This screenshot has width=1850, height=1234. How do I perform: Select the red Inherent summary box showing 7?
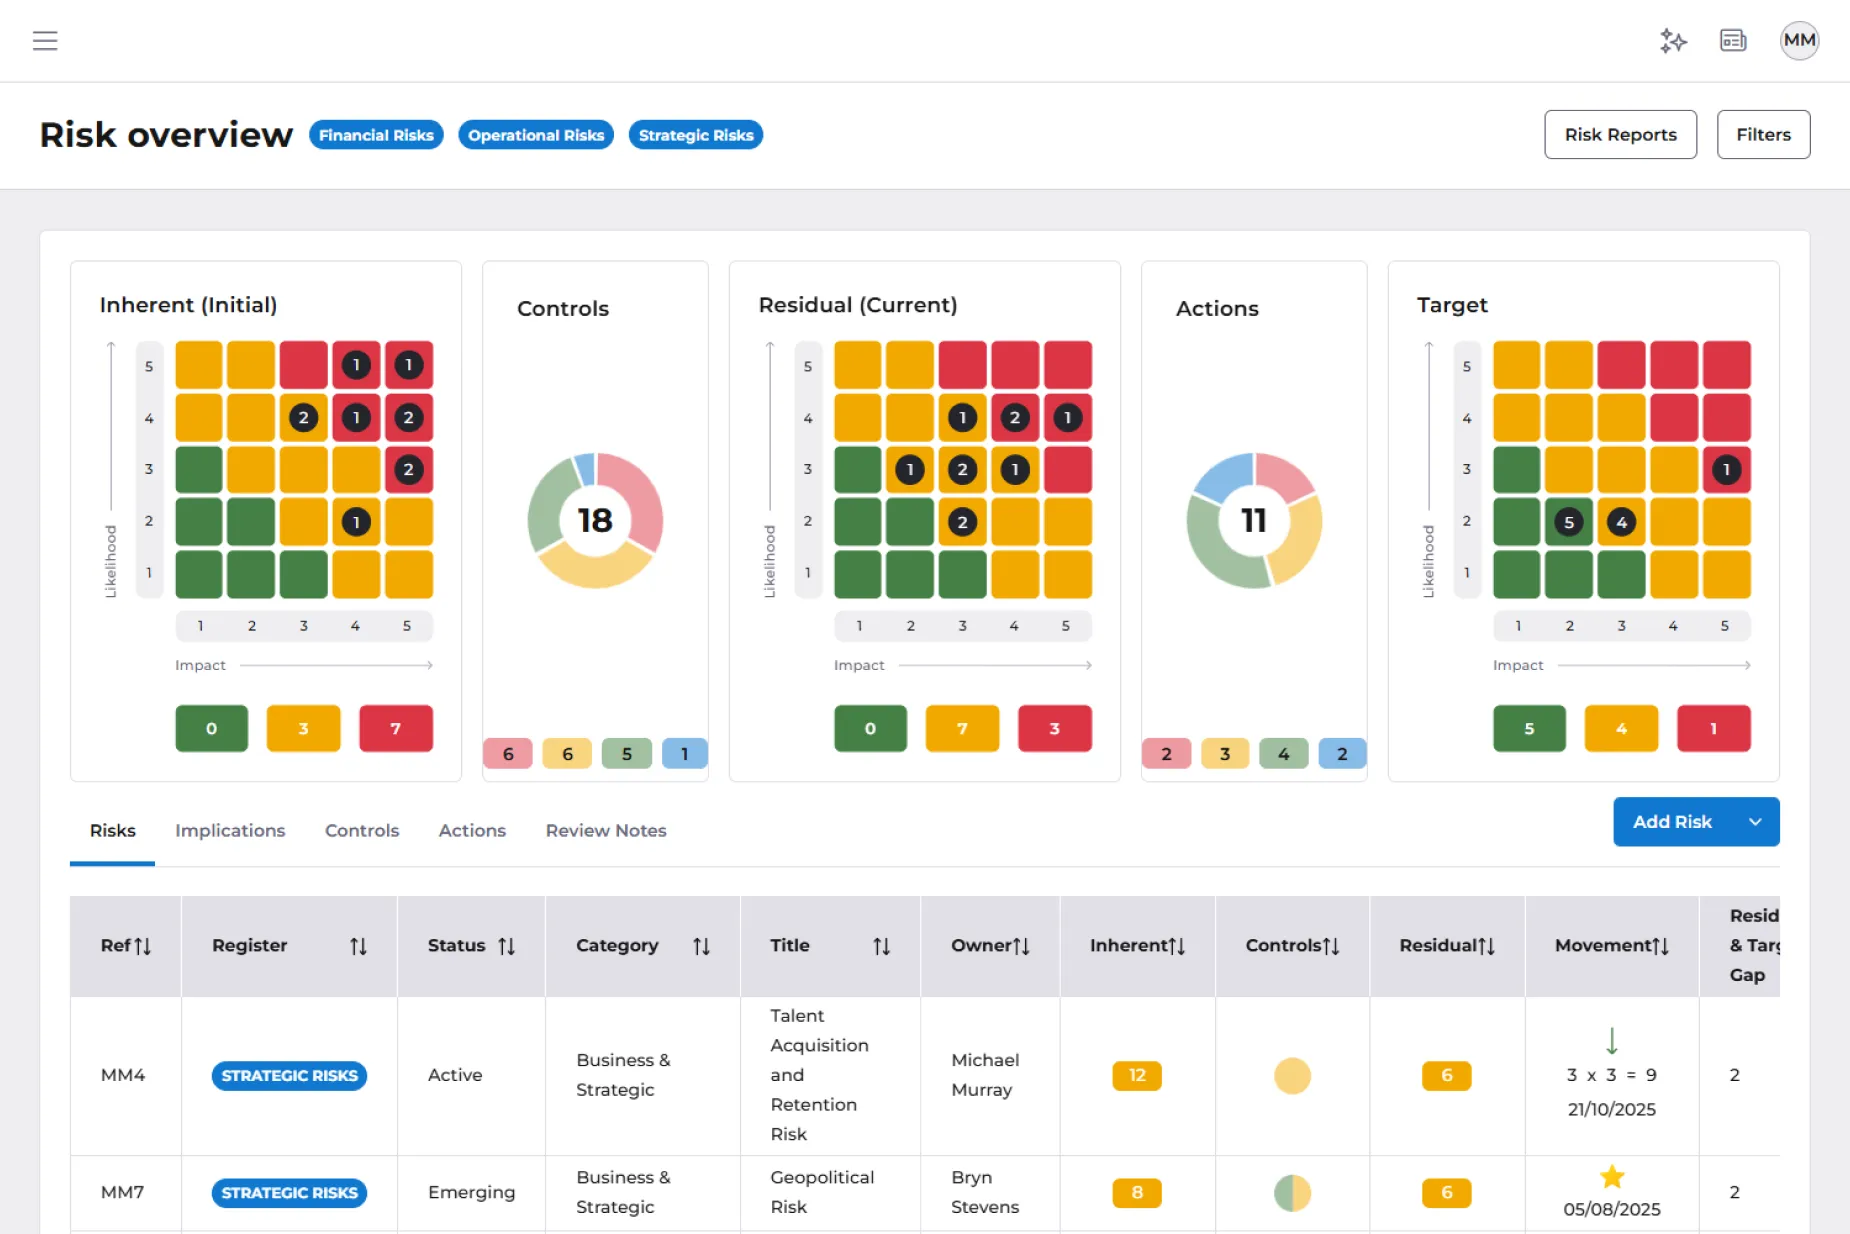tap(396, 729)
